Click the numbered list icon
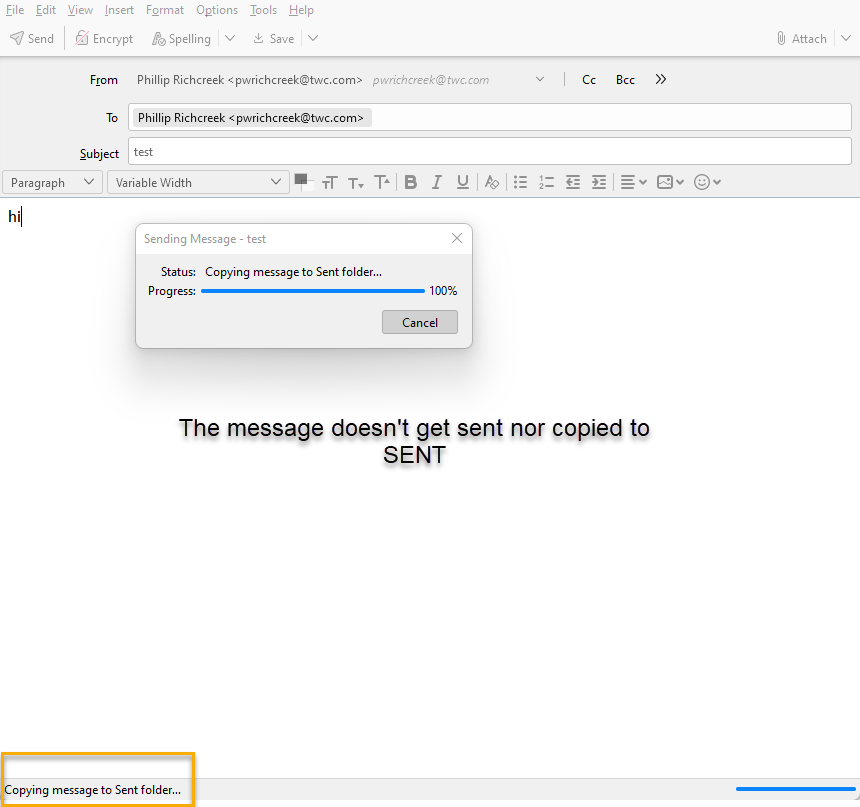 pos(546,182)
